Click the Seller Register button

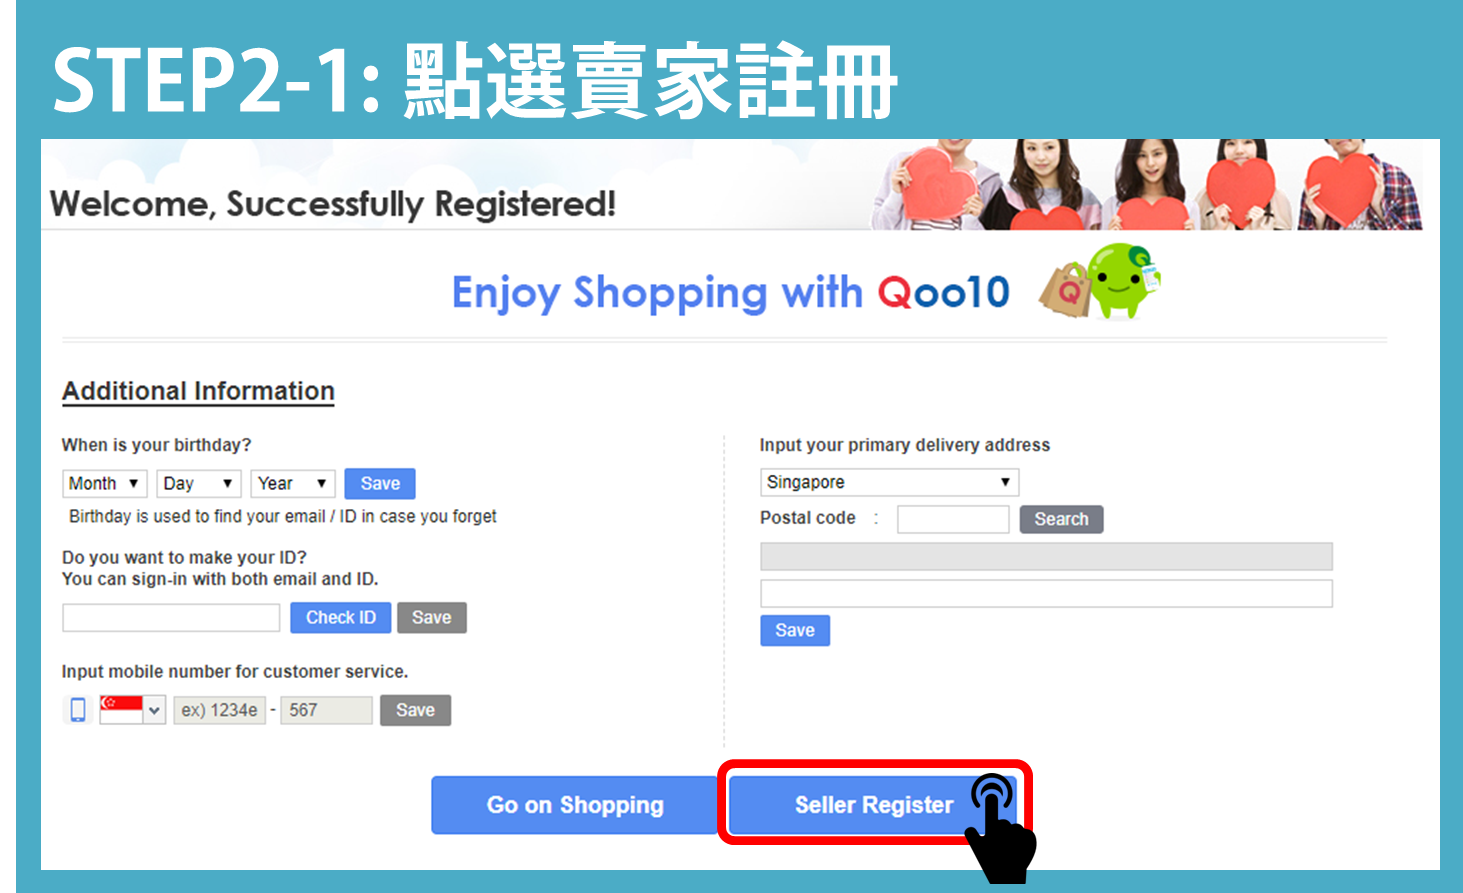click(873, 805)
